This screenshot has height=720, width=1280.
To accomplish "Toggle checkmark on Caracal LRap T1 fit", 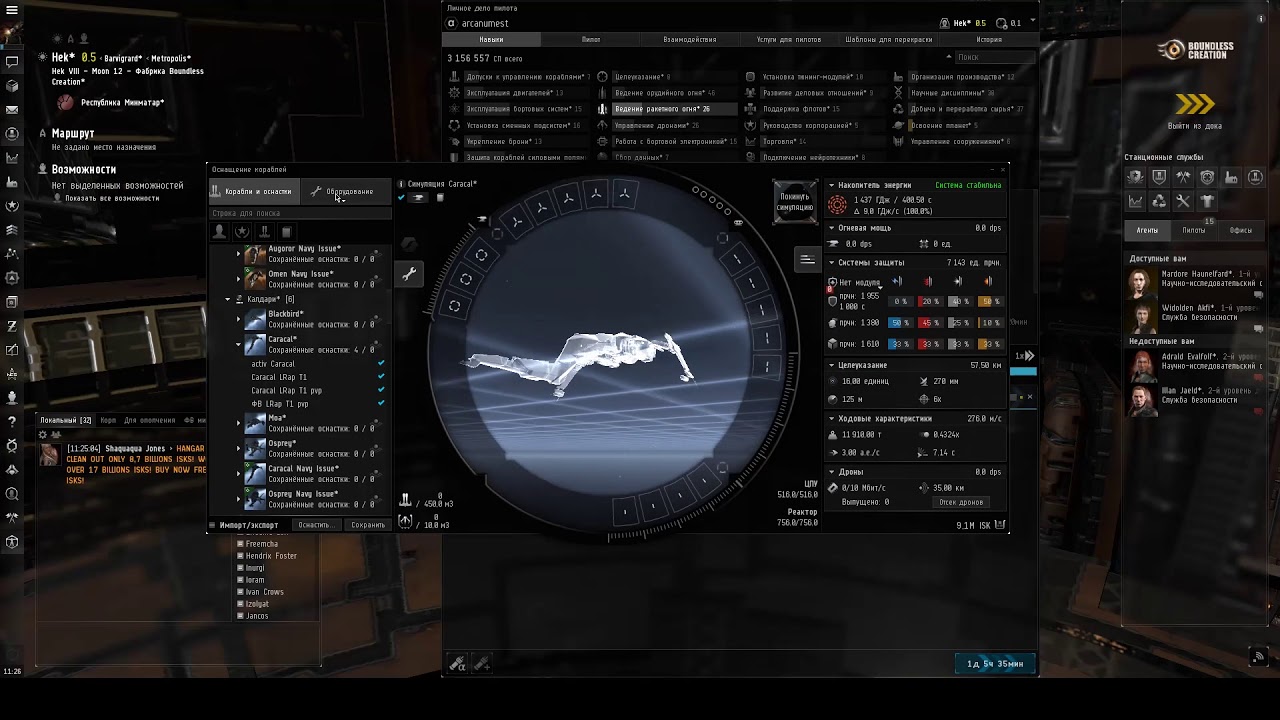I will click(x=381, y=377).
